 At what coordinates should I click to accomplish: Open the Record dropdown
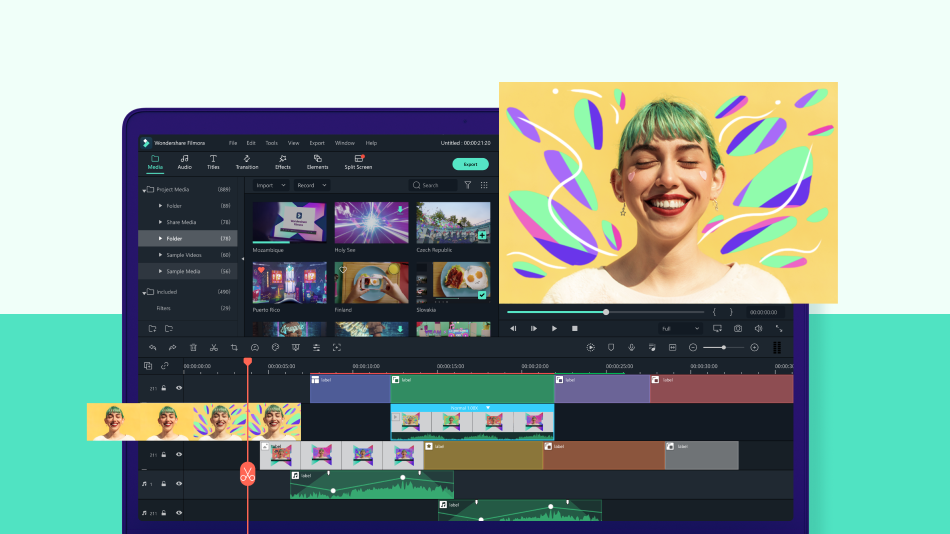click(x=311, y=185)
